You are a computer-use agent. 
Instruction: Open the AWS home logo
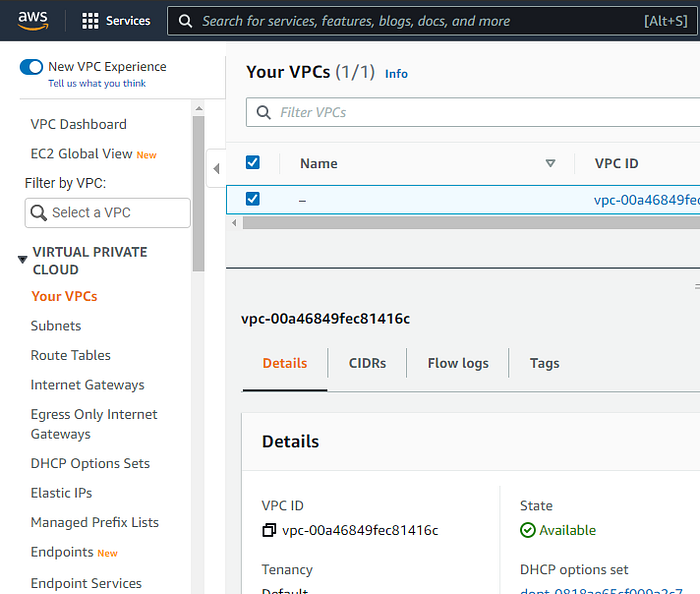[x=33, y=20]
